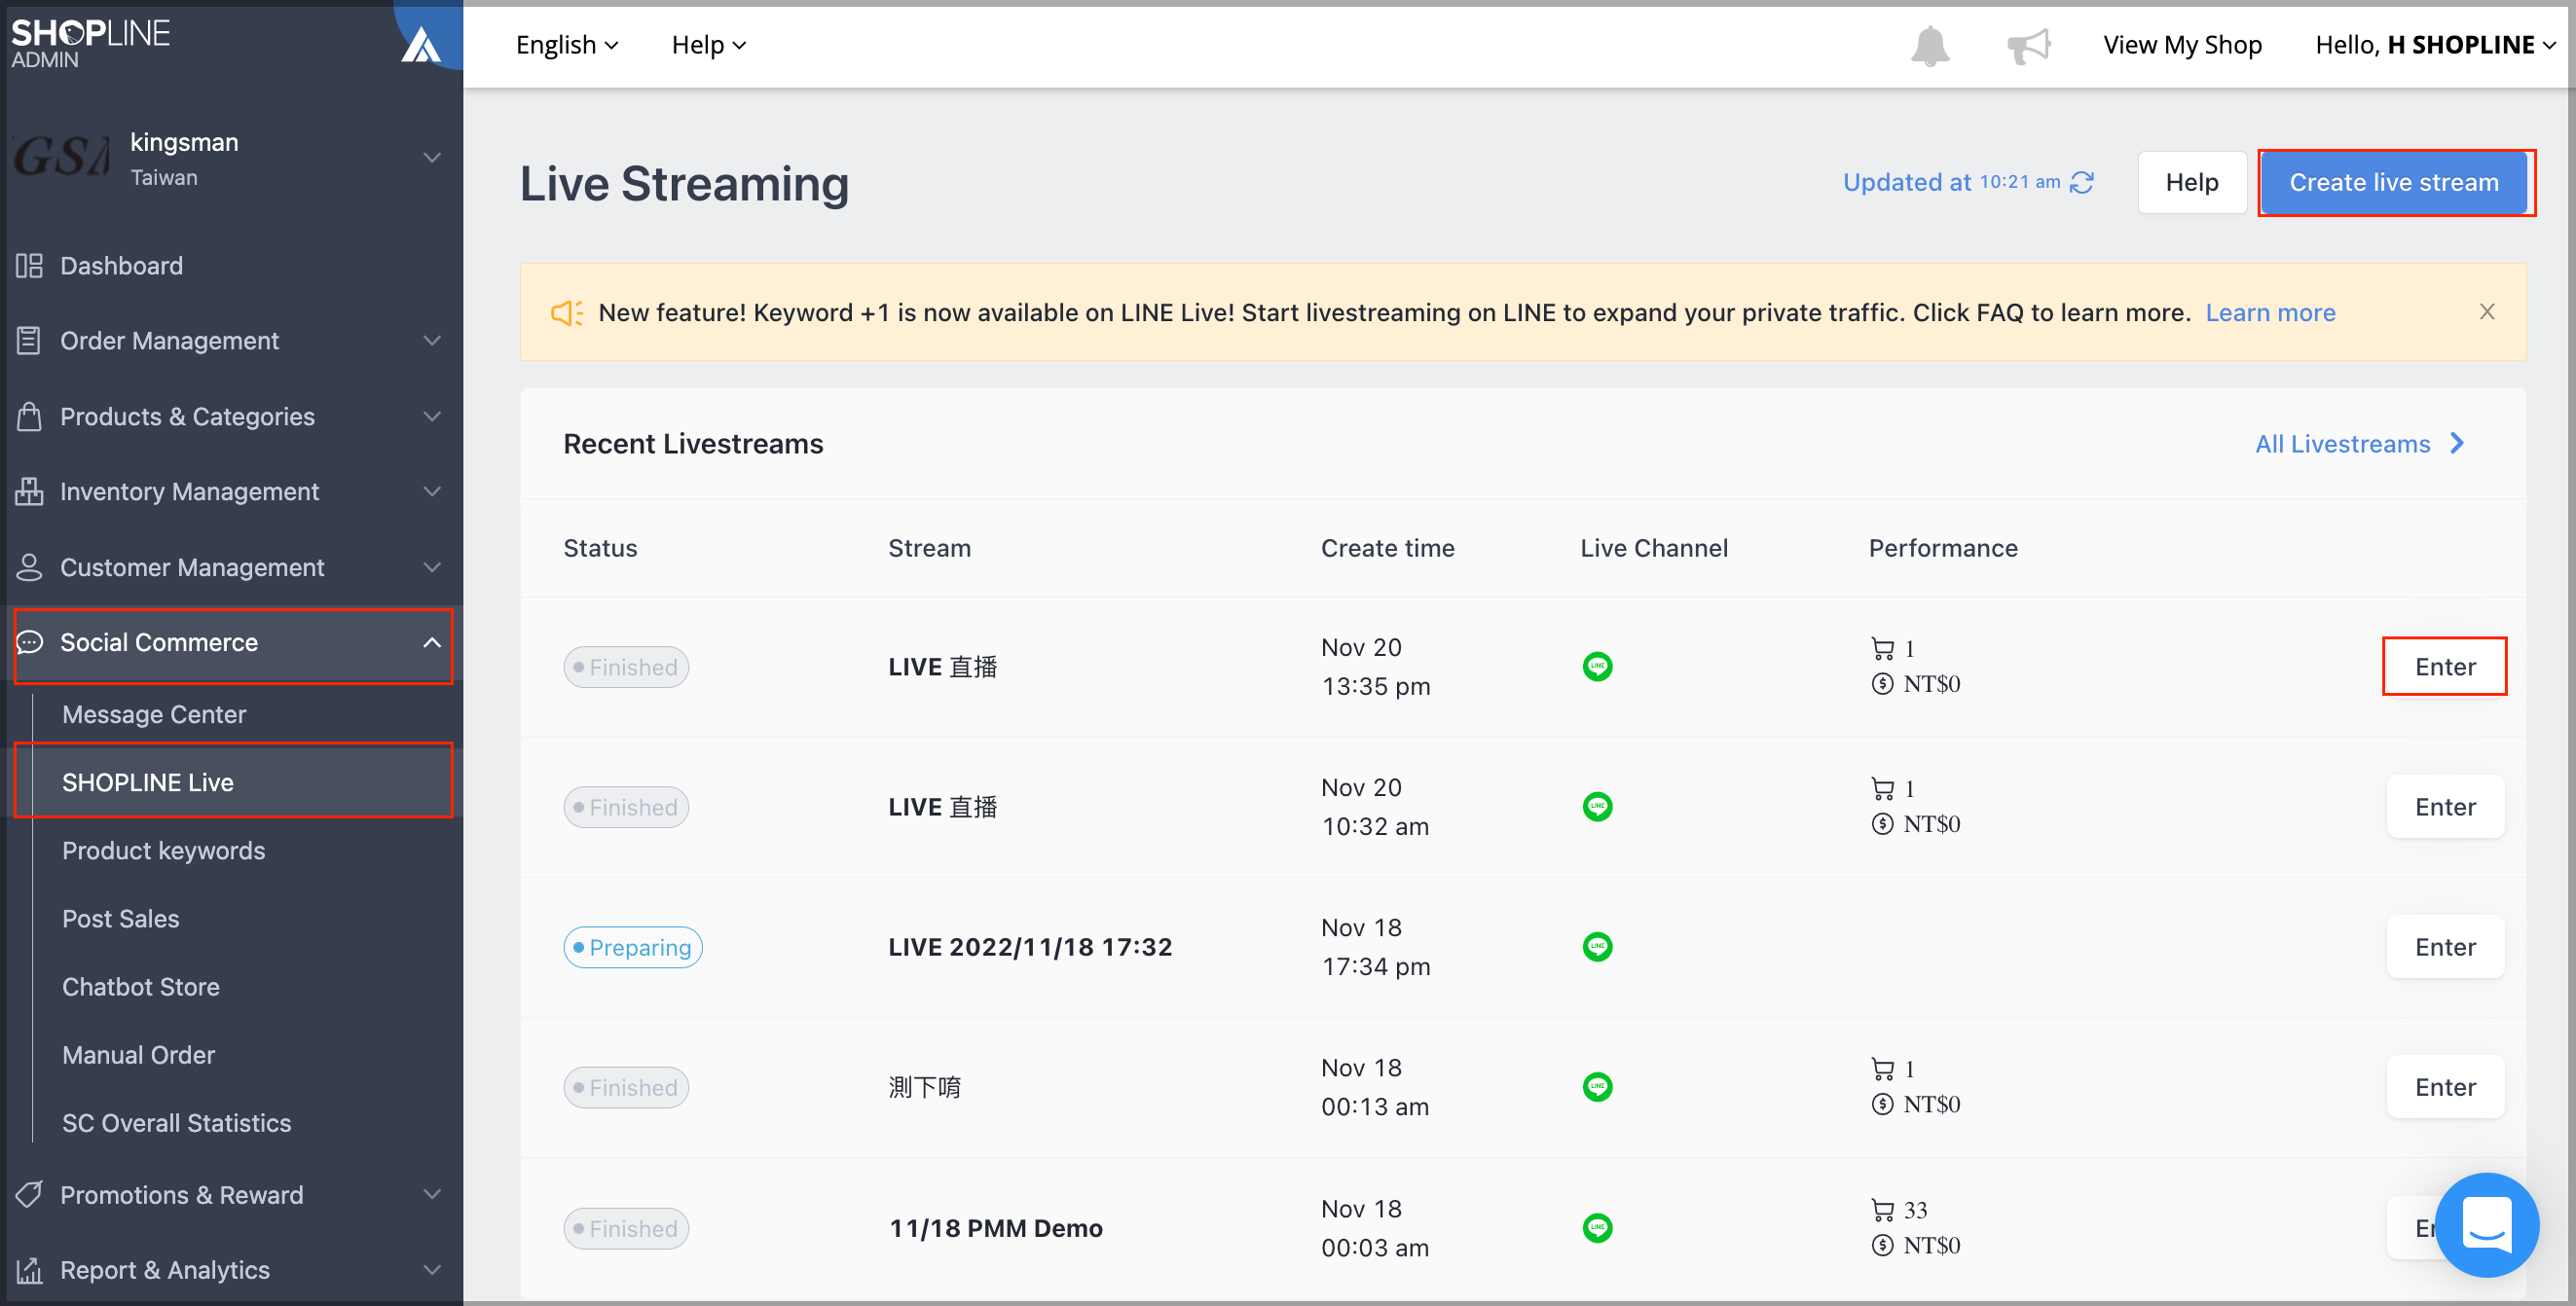The width and height of the screenshot is (2576, 1306).
Task: Click the Live Channel column header
Action: click(x=1653, y=547)
